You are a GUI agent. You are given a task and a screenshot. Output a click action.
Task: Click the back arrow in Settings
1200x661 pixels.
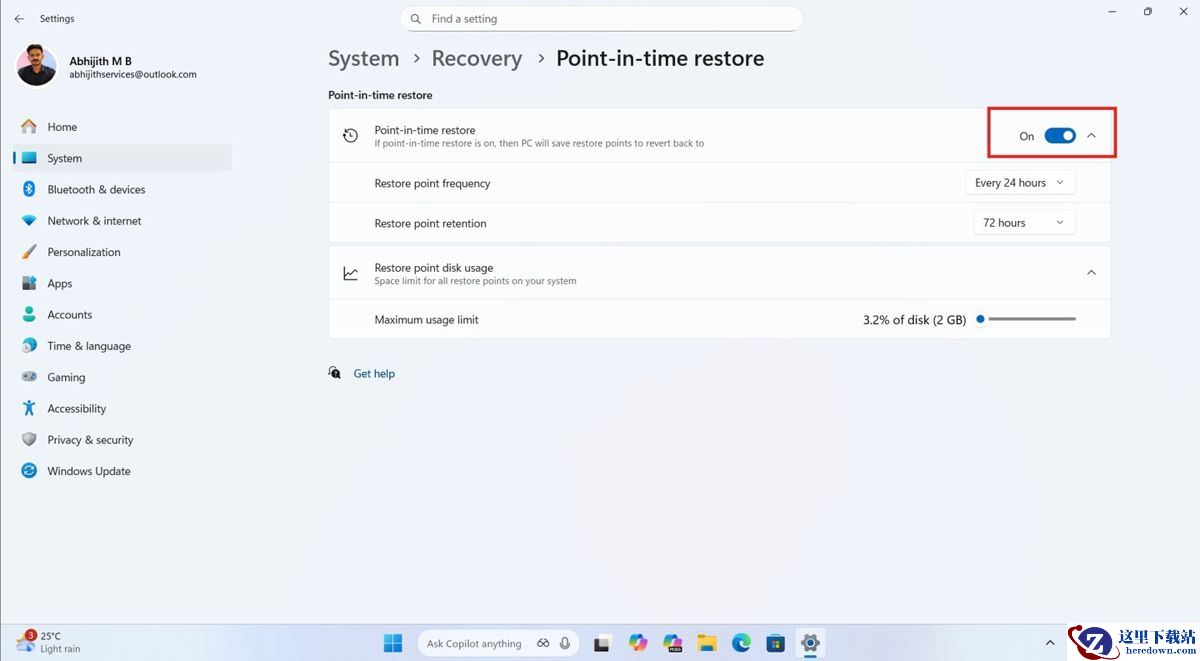(19, 19)
